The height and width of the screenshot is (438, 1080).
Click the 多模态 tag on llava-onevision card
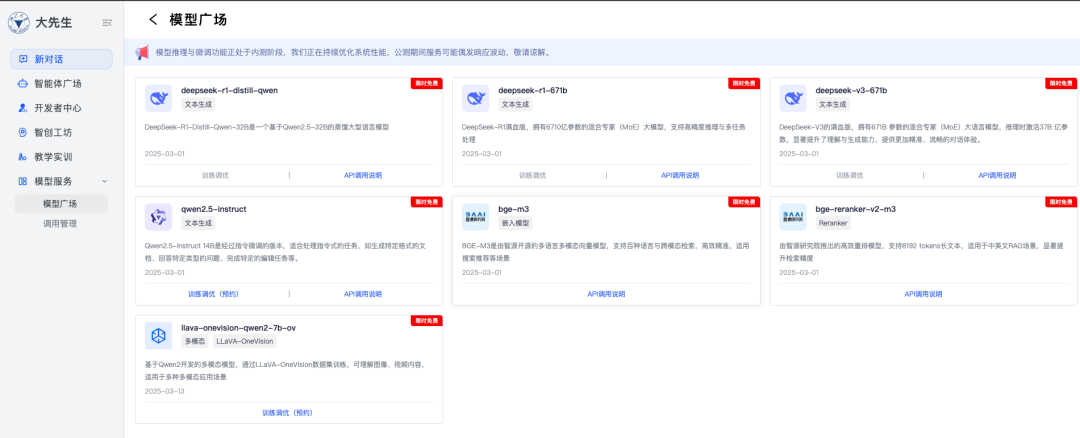click(195, 342)
